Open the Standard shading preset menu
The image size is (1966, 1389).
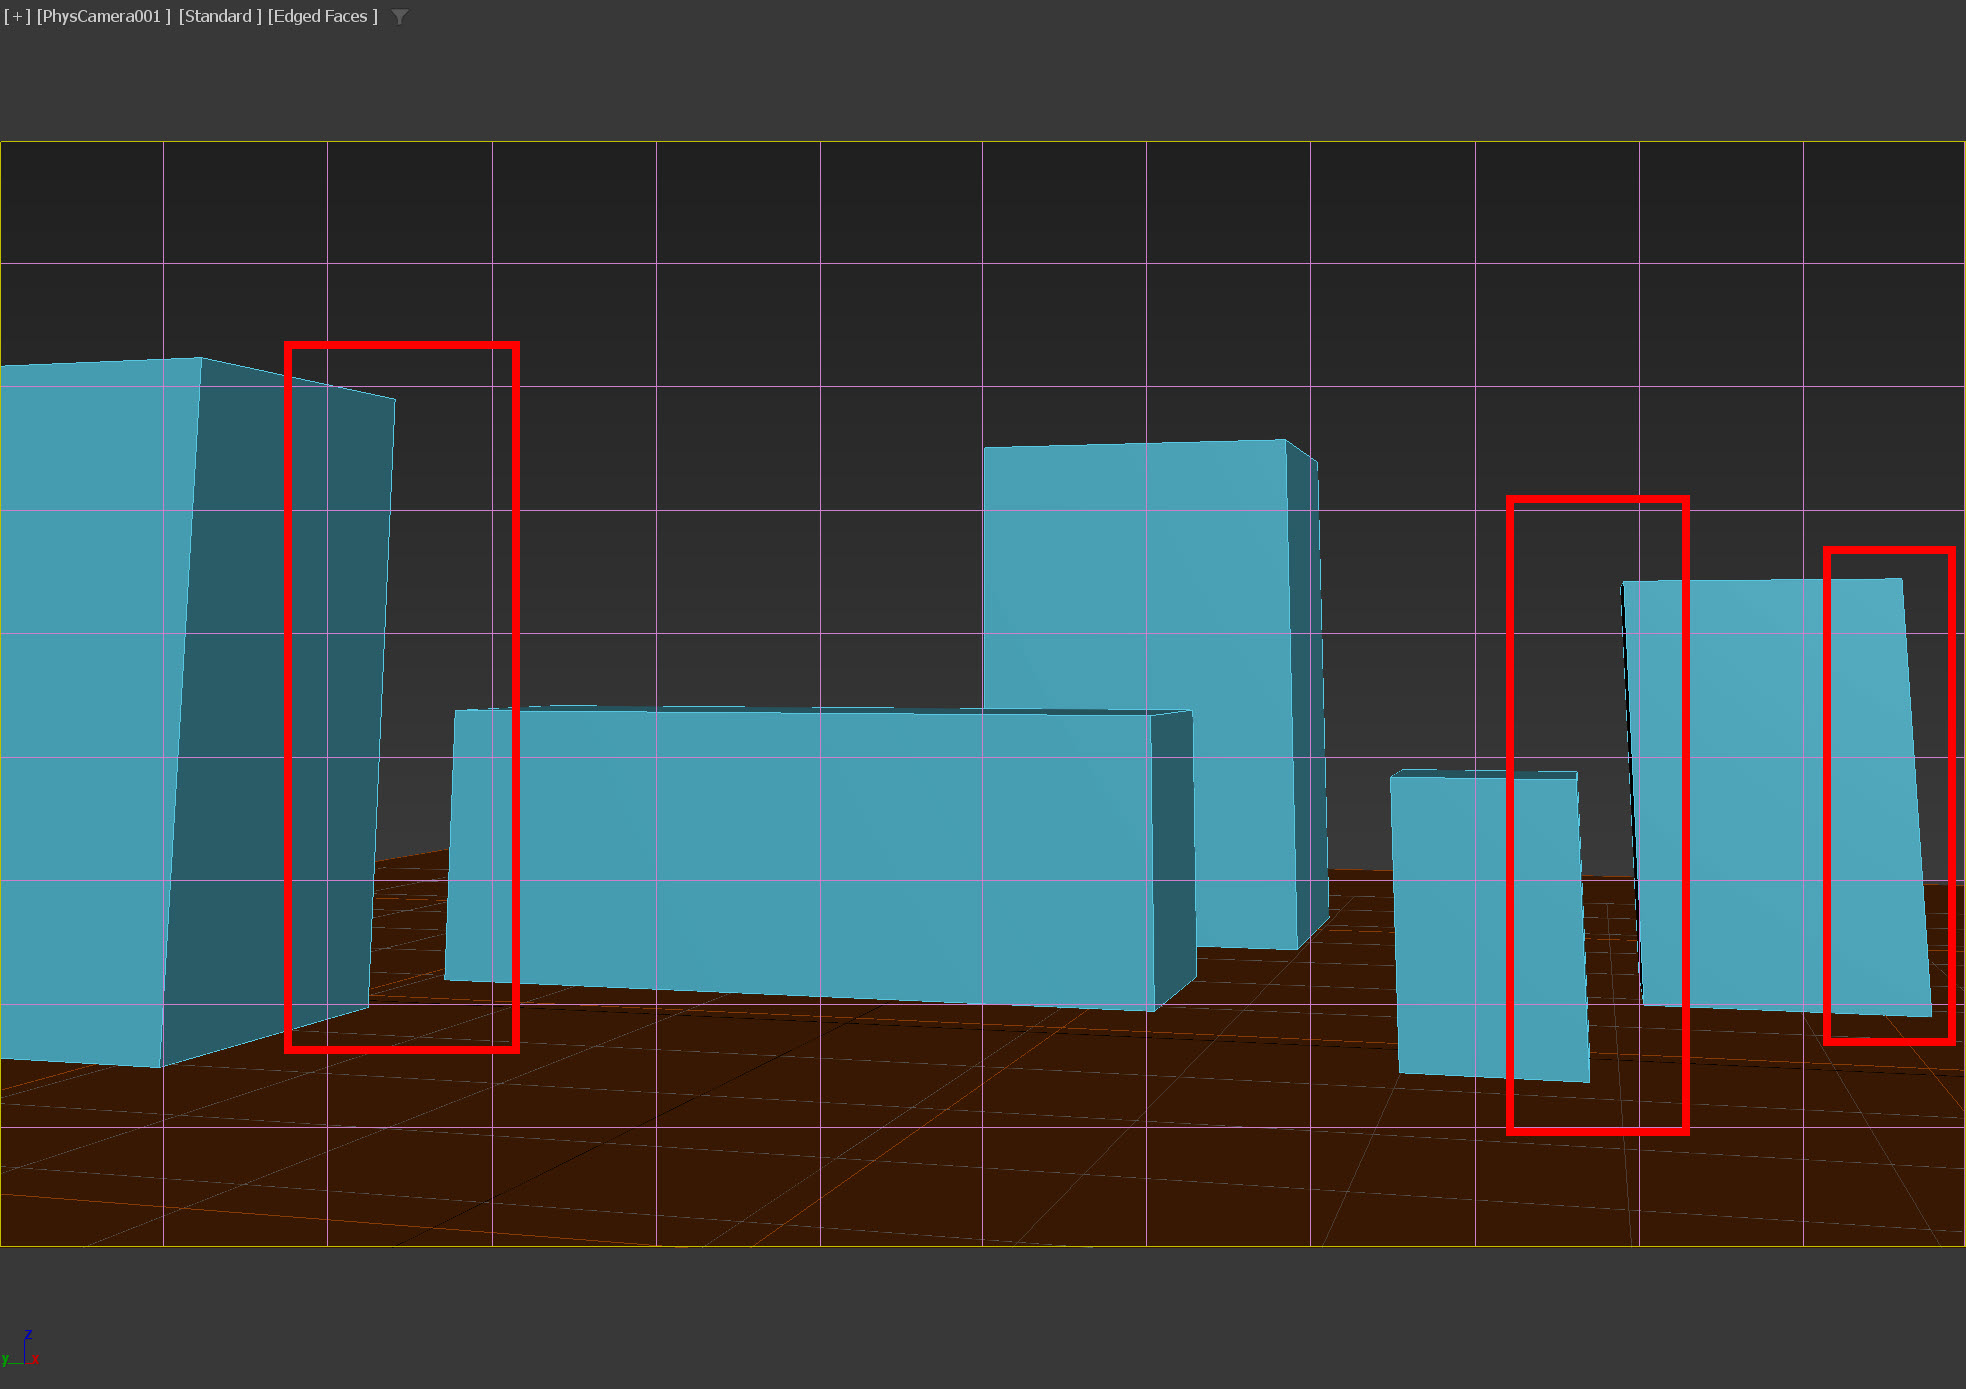220,16
